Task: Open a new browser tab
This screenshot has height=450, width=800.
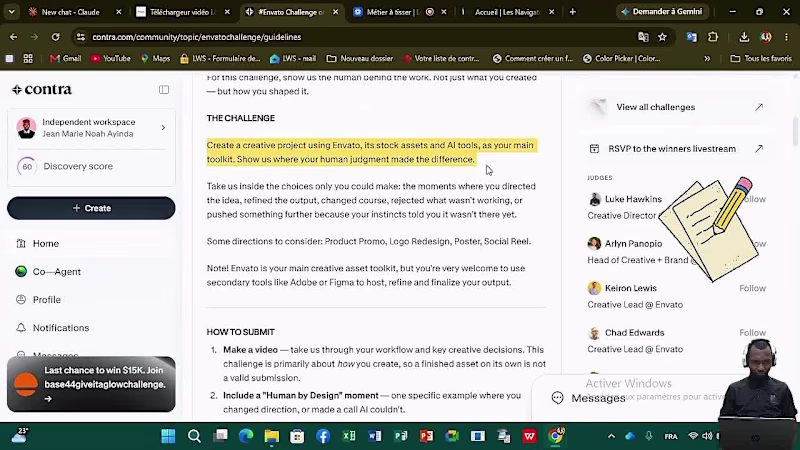Action: [572, 12]
